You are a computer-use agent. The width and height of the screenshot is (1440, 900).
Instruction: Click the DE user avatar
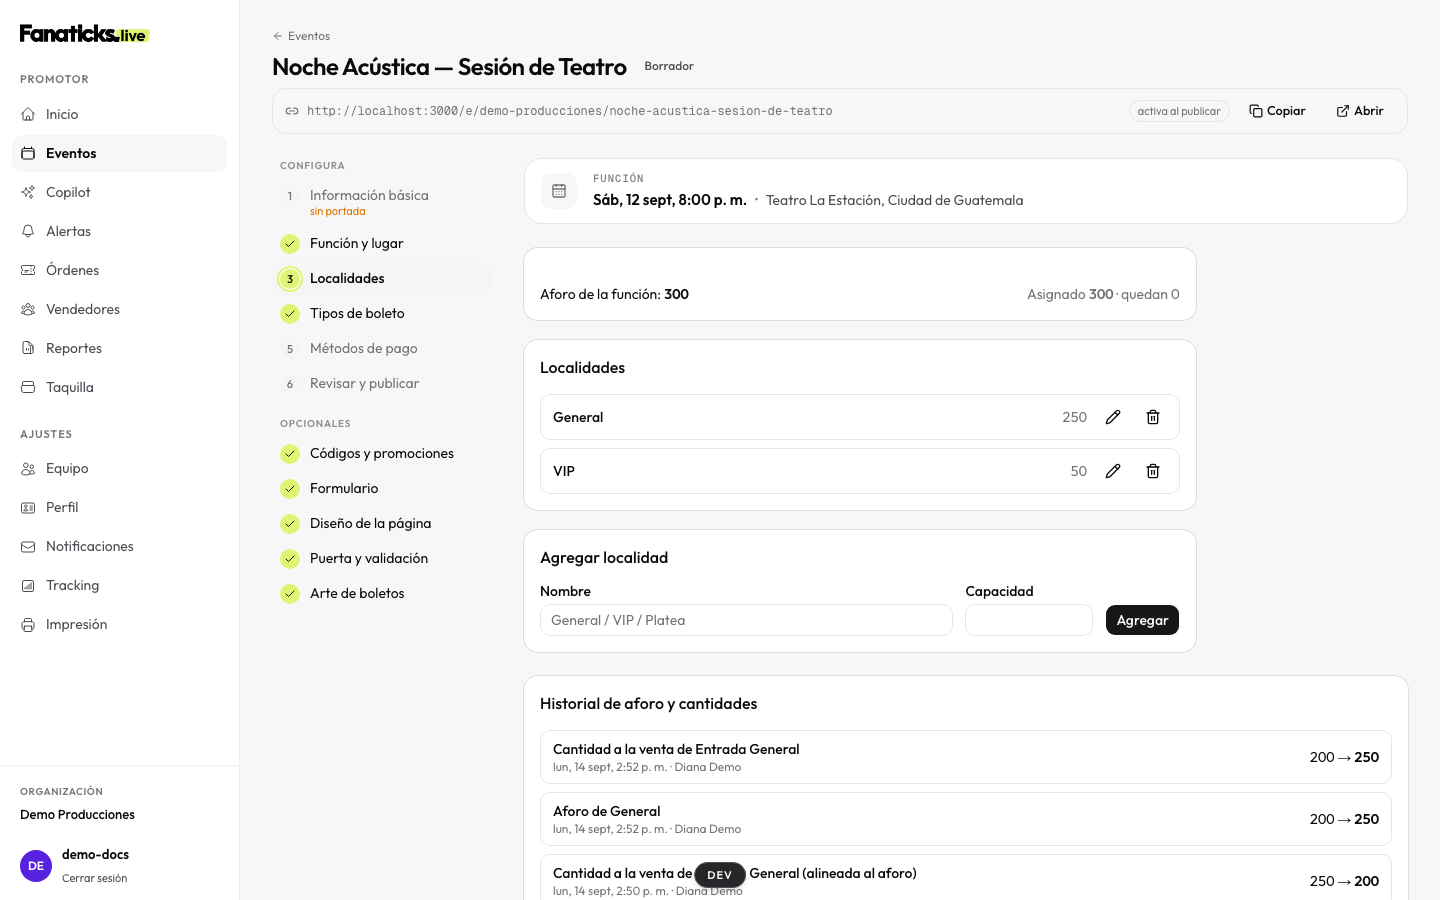[x=36, y=866]
